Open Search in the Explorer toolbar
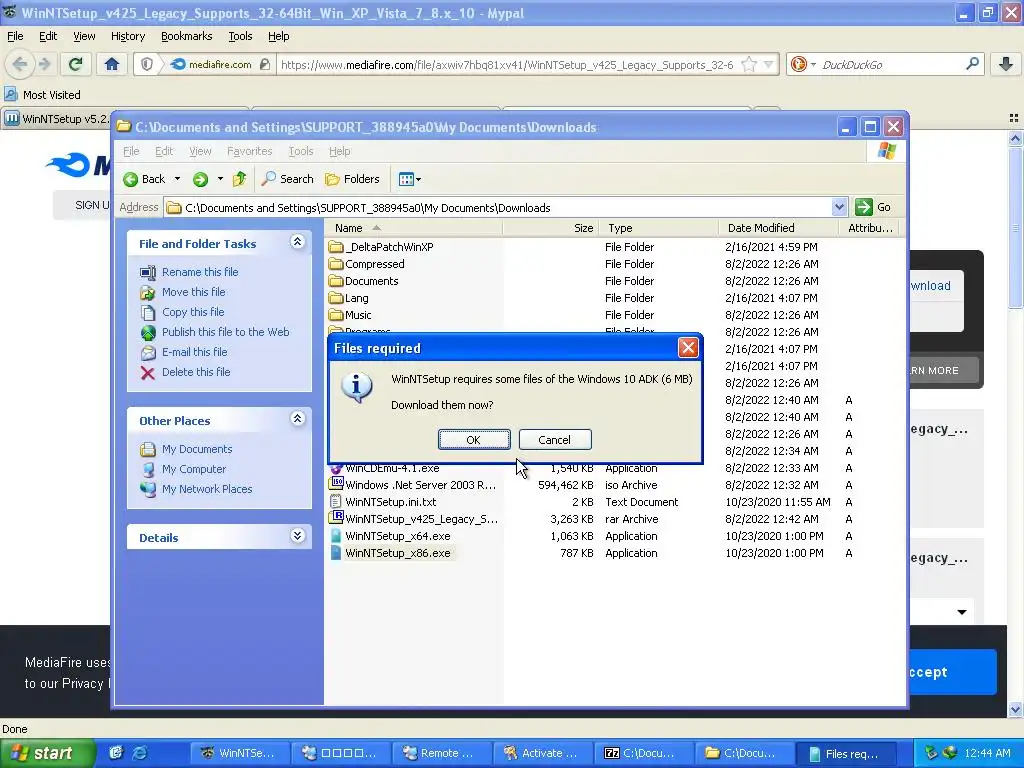 tap(287, 179)
